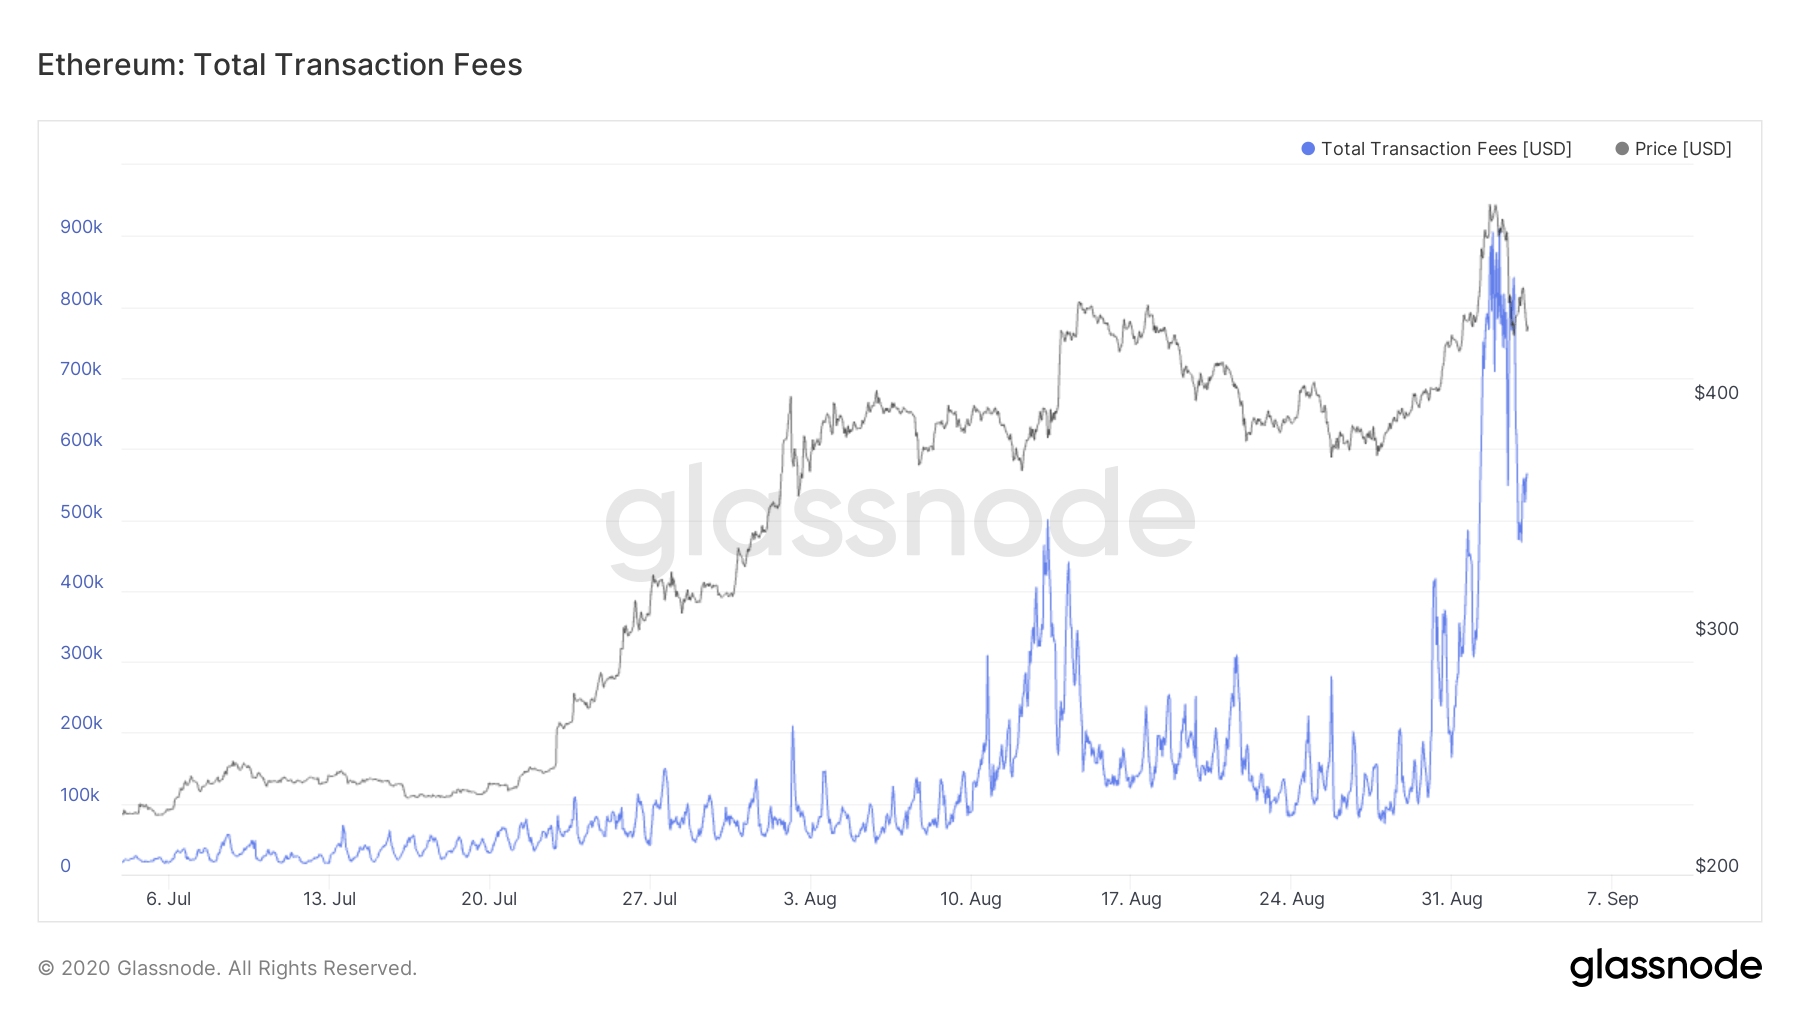Select the 3. Aug date label

[810, 899]
